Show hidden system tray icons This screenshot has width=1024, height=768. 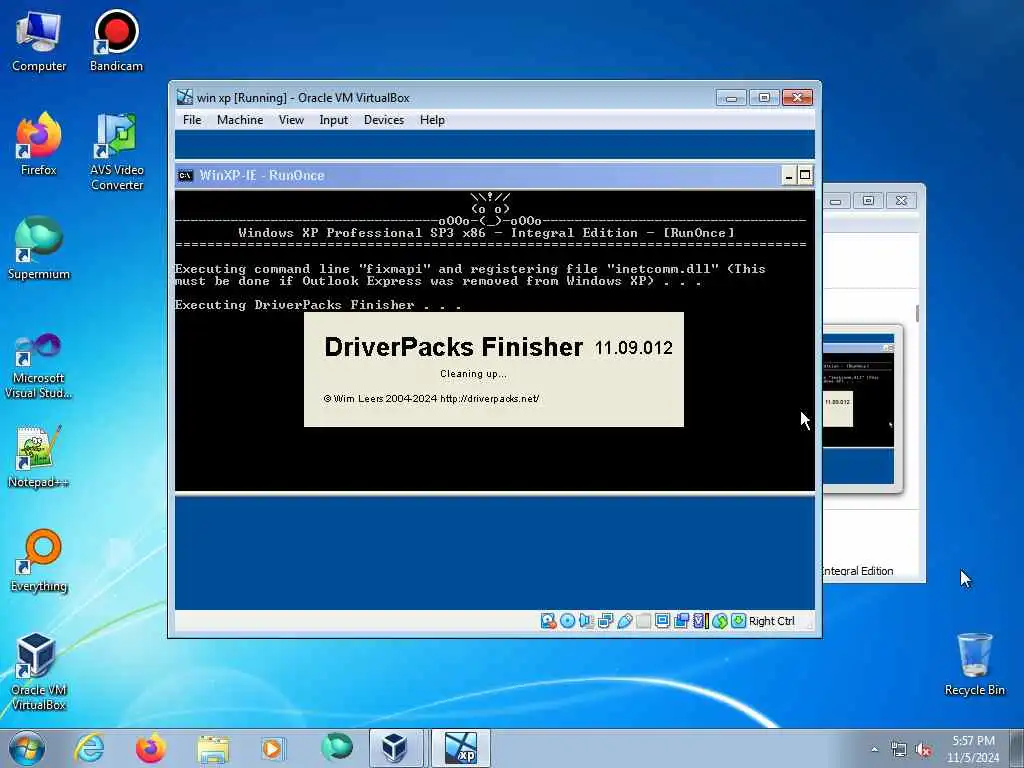pos(874,749)
